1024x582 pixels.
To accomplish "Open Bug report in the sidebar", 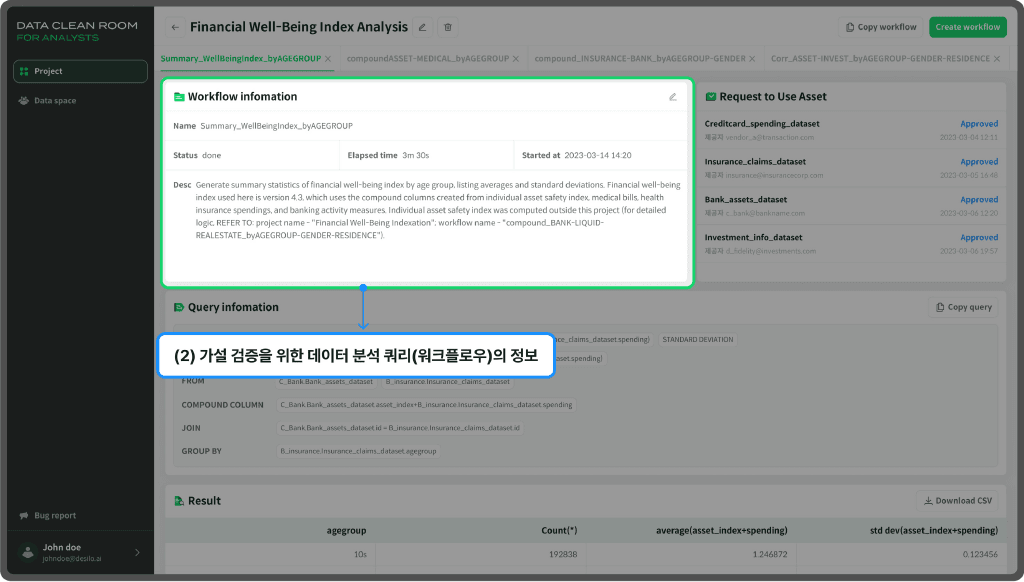I will [55, 515].
